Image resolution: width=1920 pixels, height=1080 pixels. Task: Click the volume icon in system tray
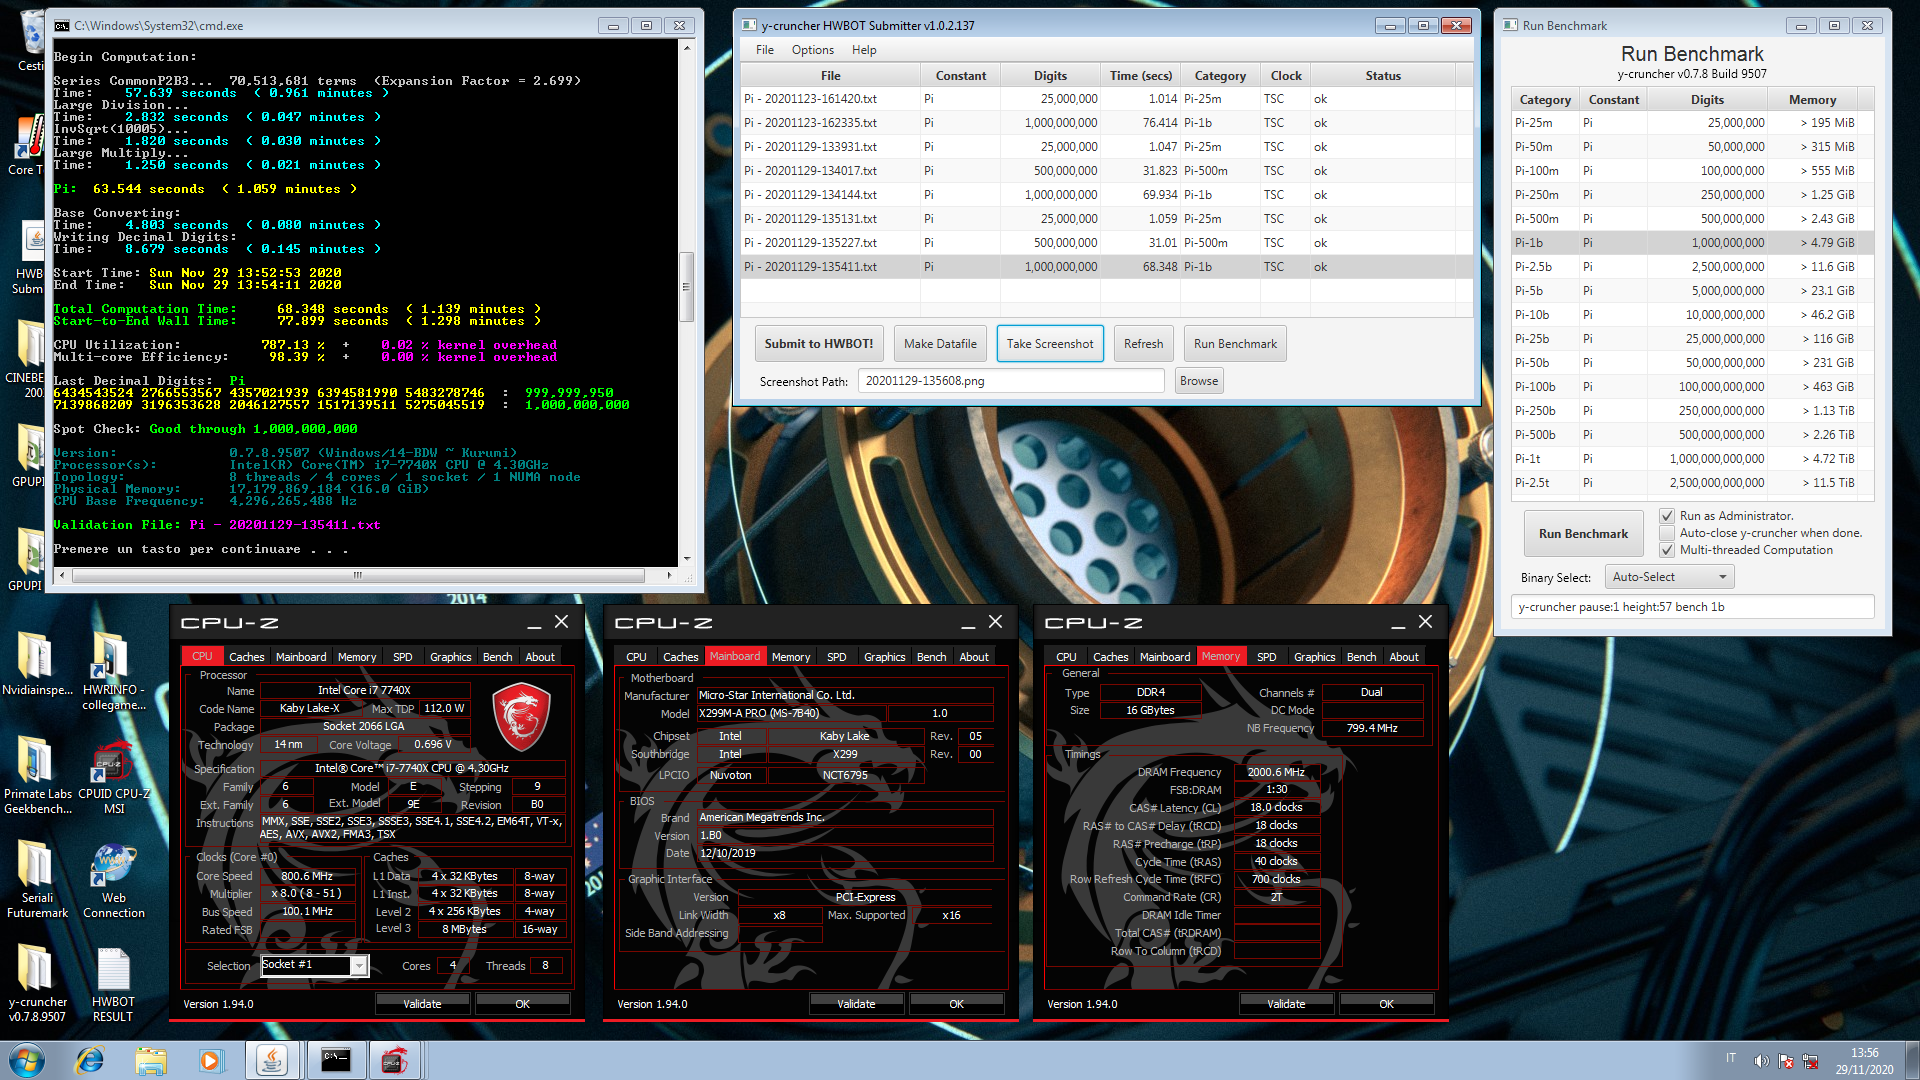point(1761,1061)
